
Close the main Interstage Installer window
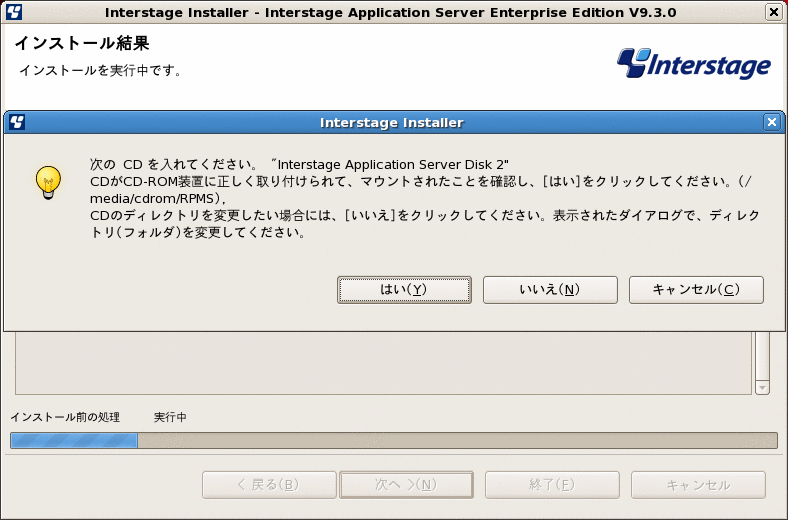774,12
